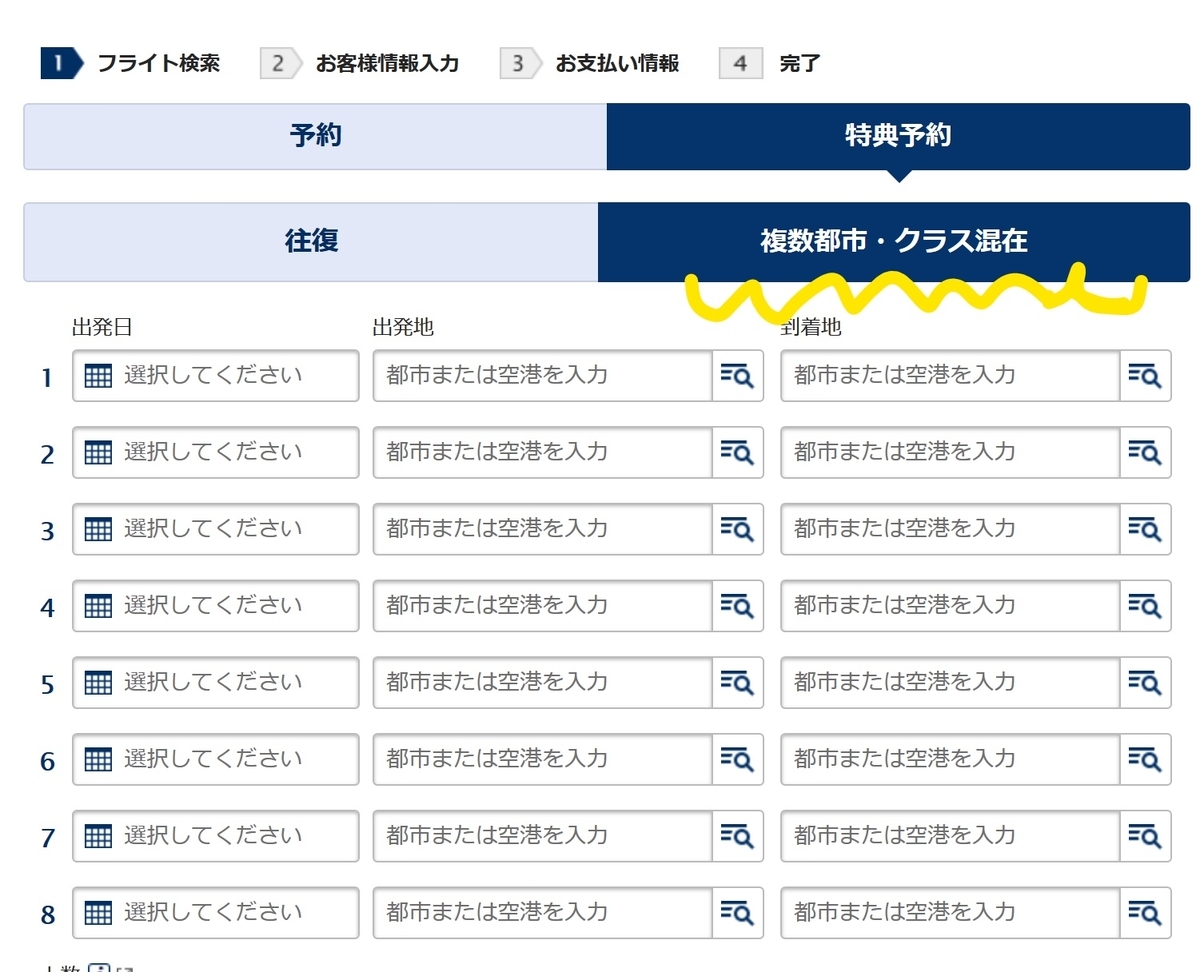Click calendar icon in row 1 date field

pos(98,376)
